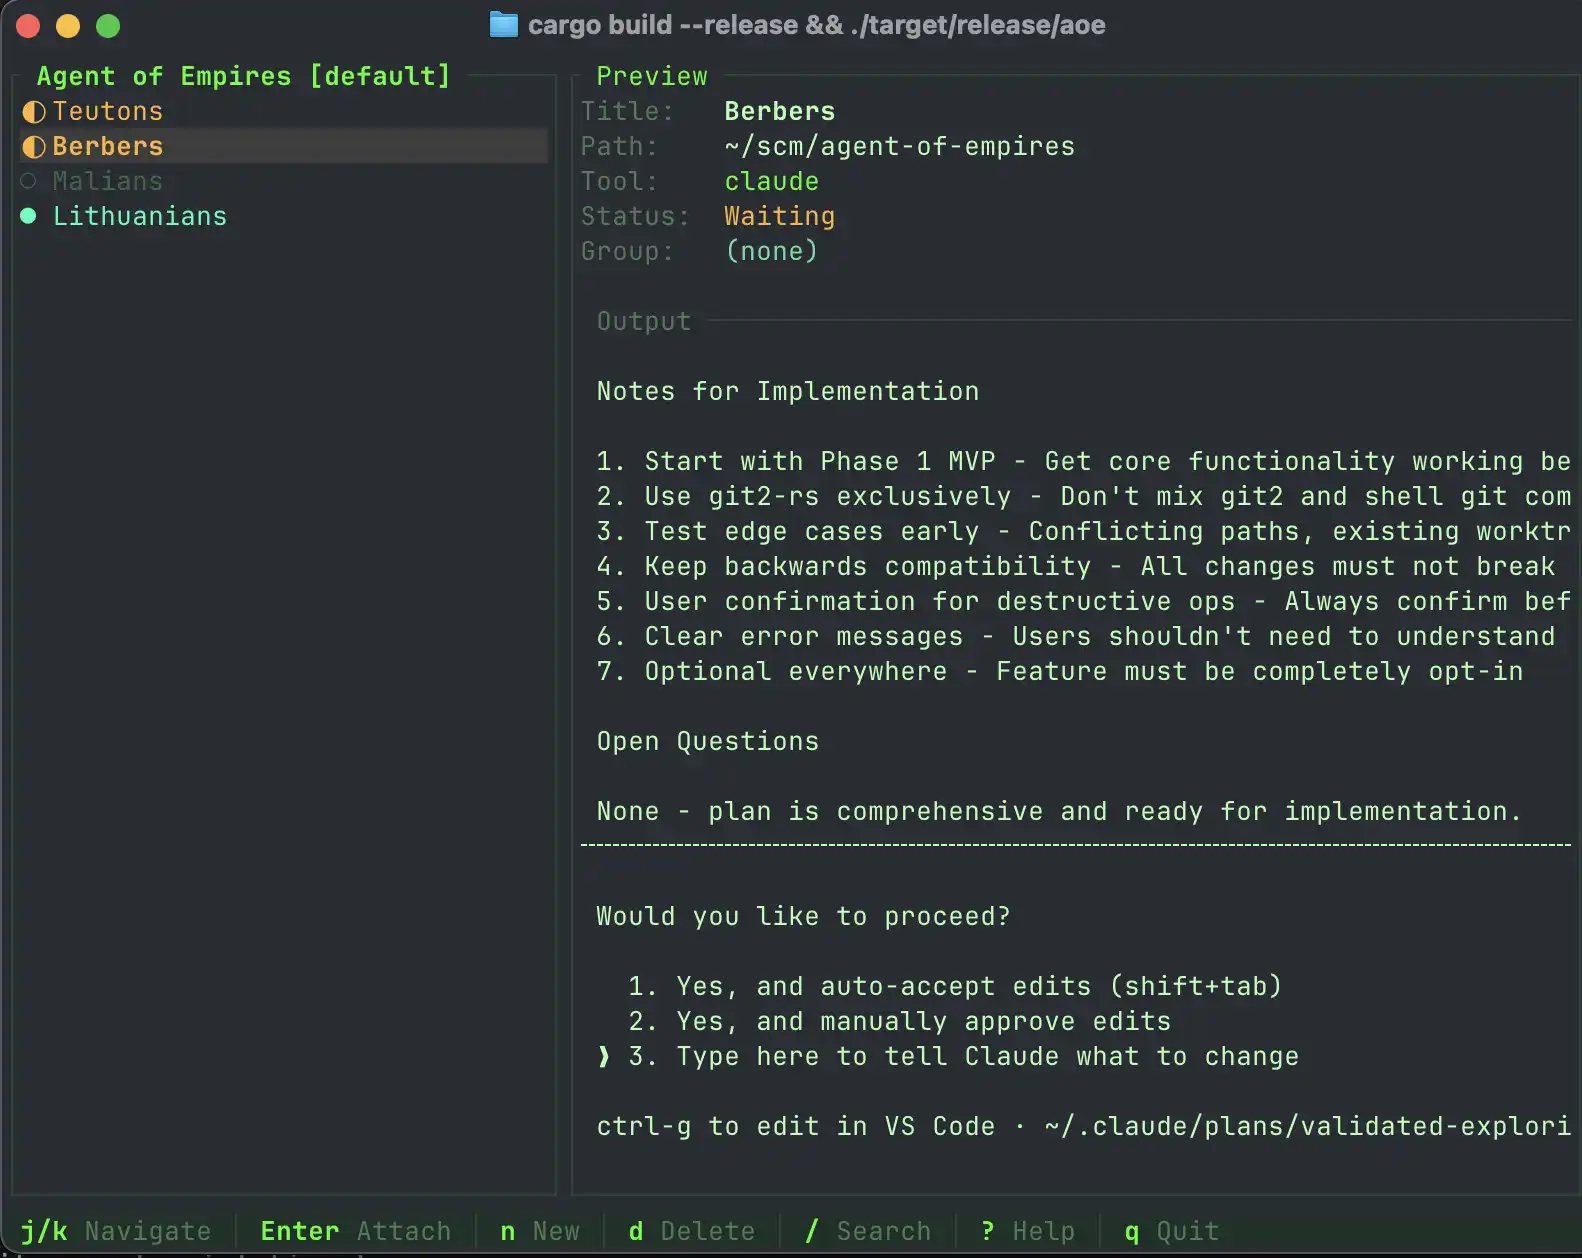The image size is (1582, 1258).
Task: Click the 'n New' session shortcut
Action: (x=540, y=1231)
